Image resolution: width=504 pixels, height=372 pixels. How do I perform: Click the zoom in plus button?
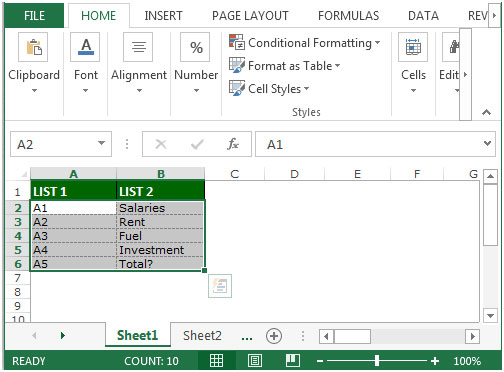pos(435,361)
